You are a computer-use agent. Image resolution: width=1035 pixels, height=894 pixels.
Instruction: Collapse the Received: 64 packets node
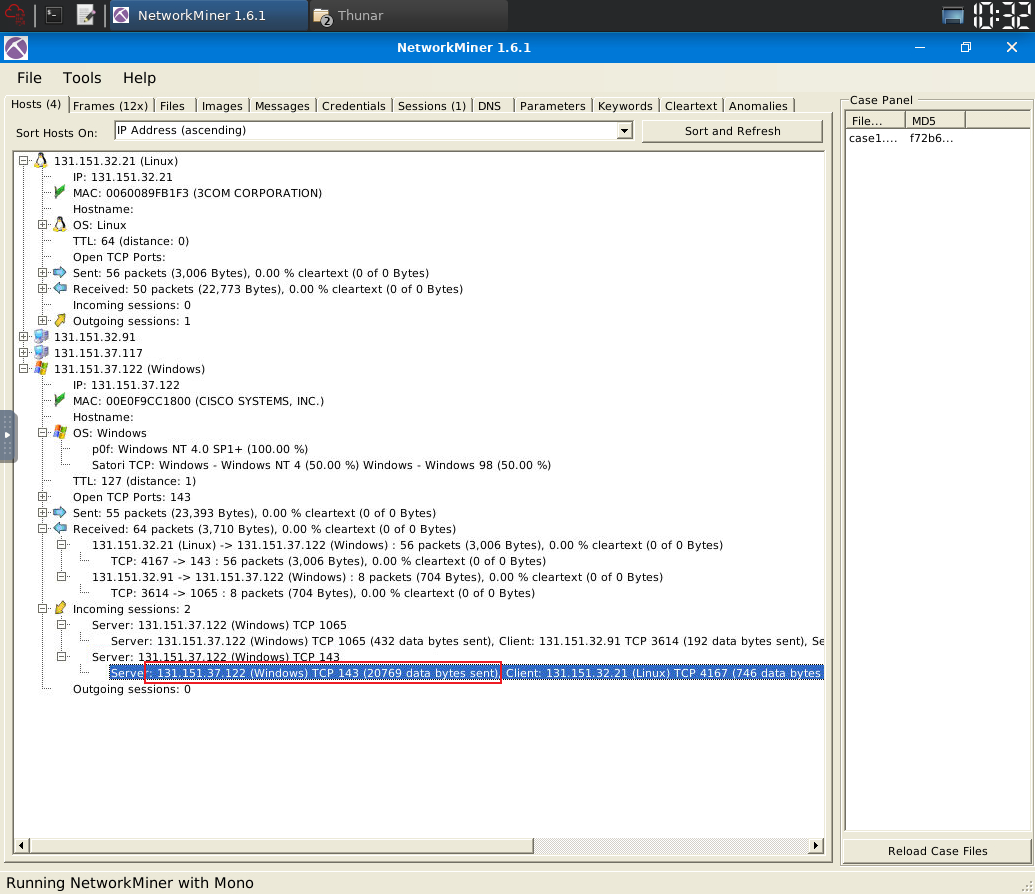click(x=43, y=528)
